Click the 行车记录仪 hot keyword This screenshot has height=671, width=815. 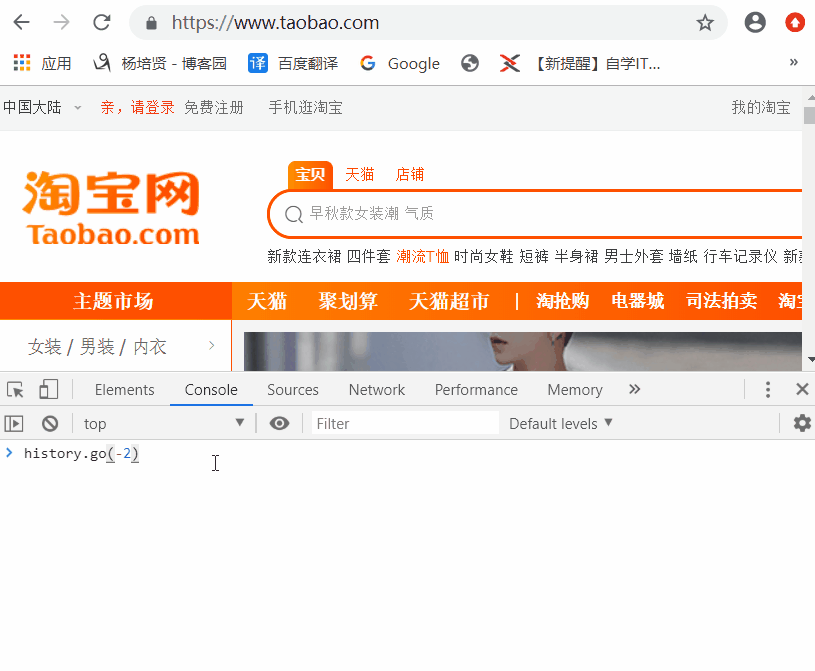(x=740, y=256)
